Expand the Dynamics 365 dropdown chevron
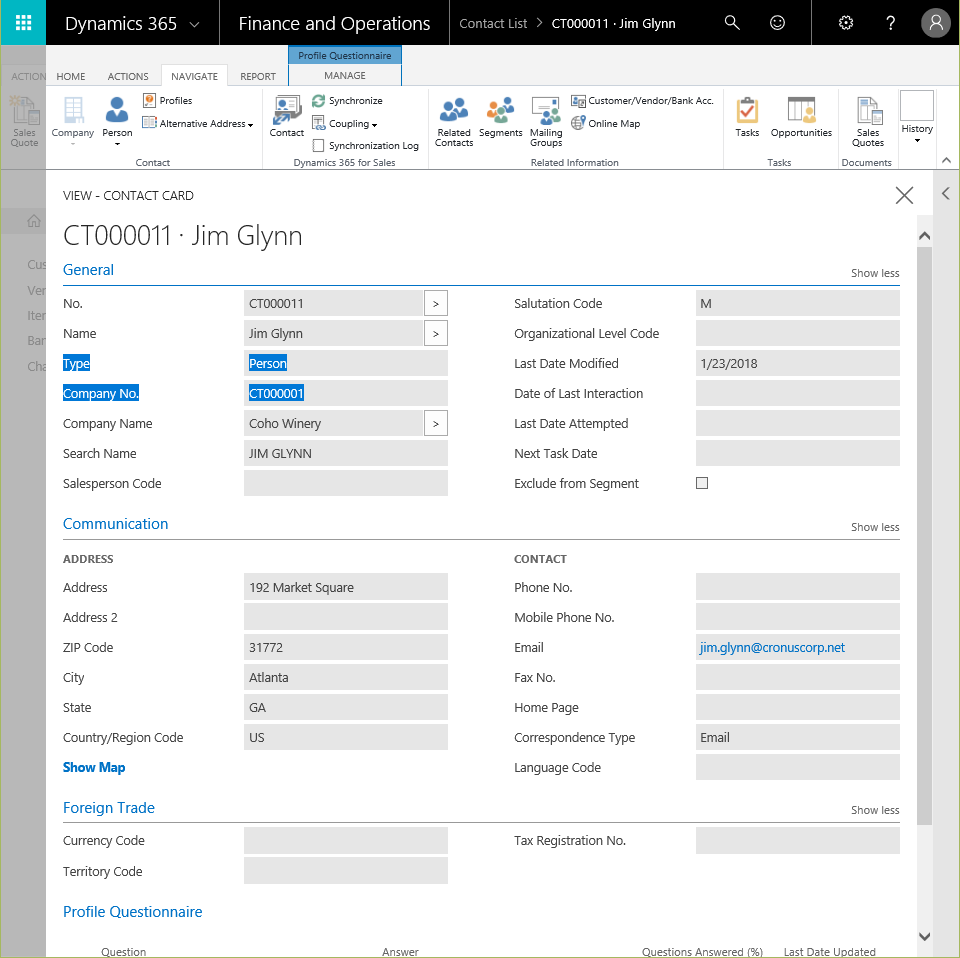This screenshot has height=958, width=960. point(195,24)
